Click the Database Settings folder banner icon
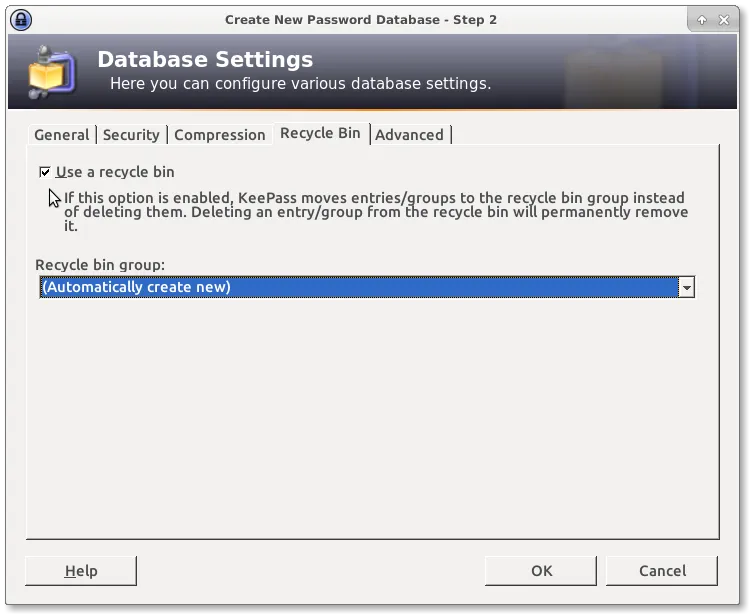The height and width of the screenshot is (614, 749). pos(50,71)
